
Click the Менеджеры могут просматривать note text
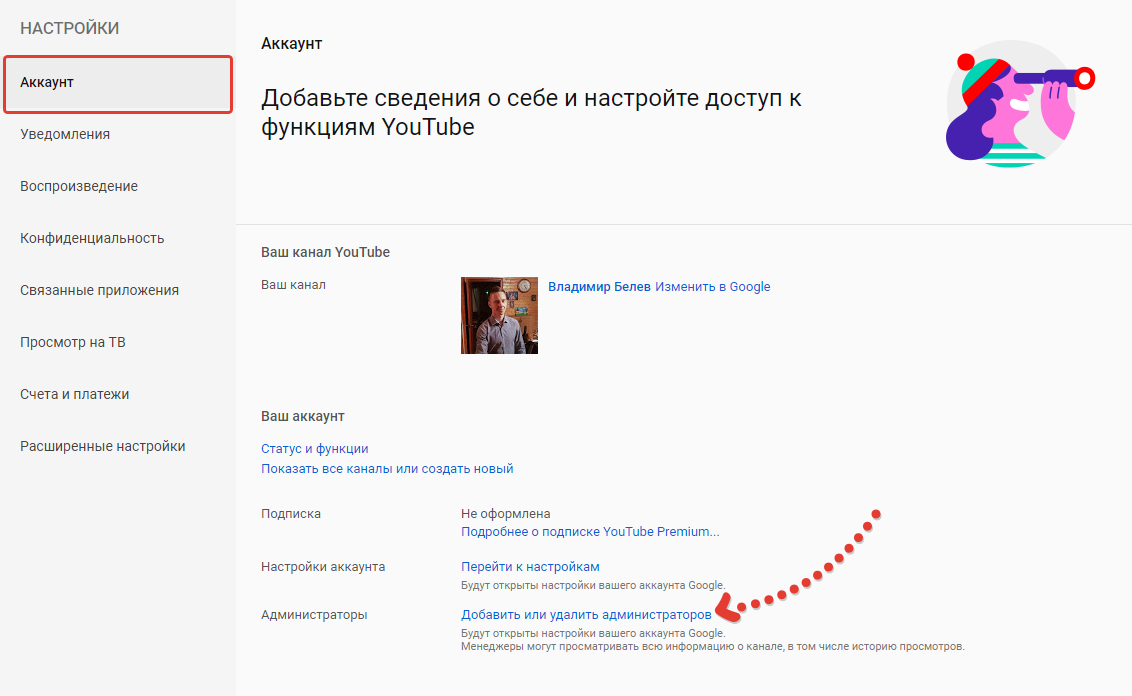713,646
